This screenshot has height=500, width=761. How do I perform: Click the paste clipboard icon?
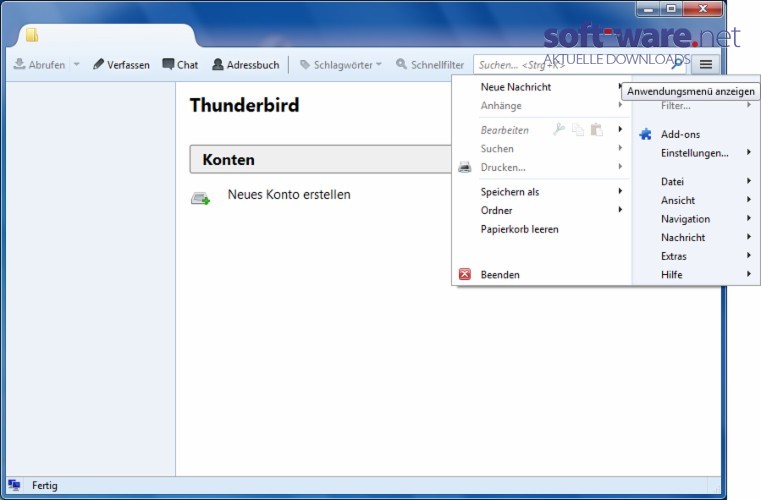(x=596, y=130)
